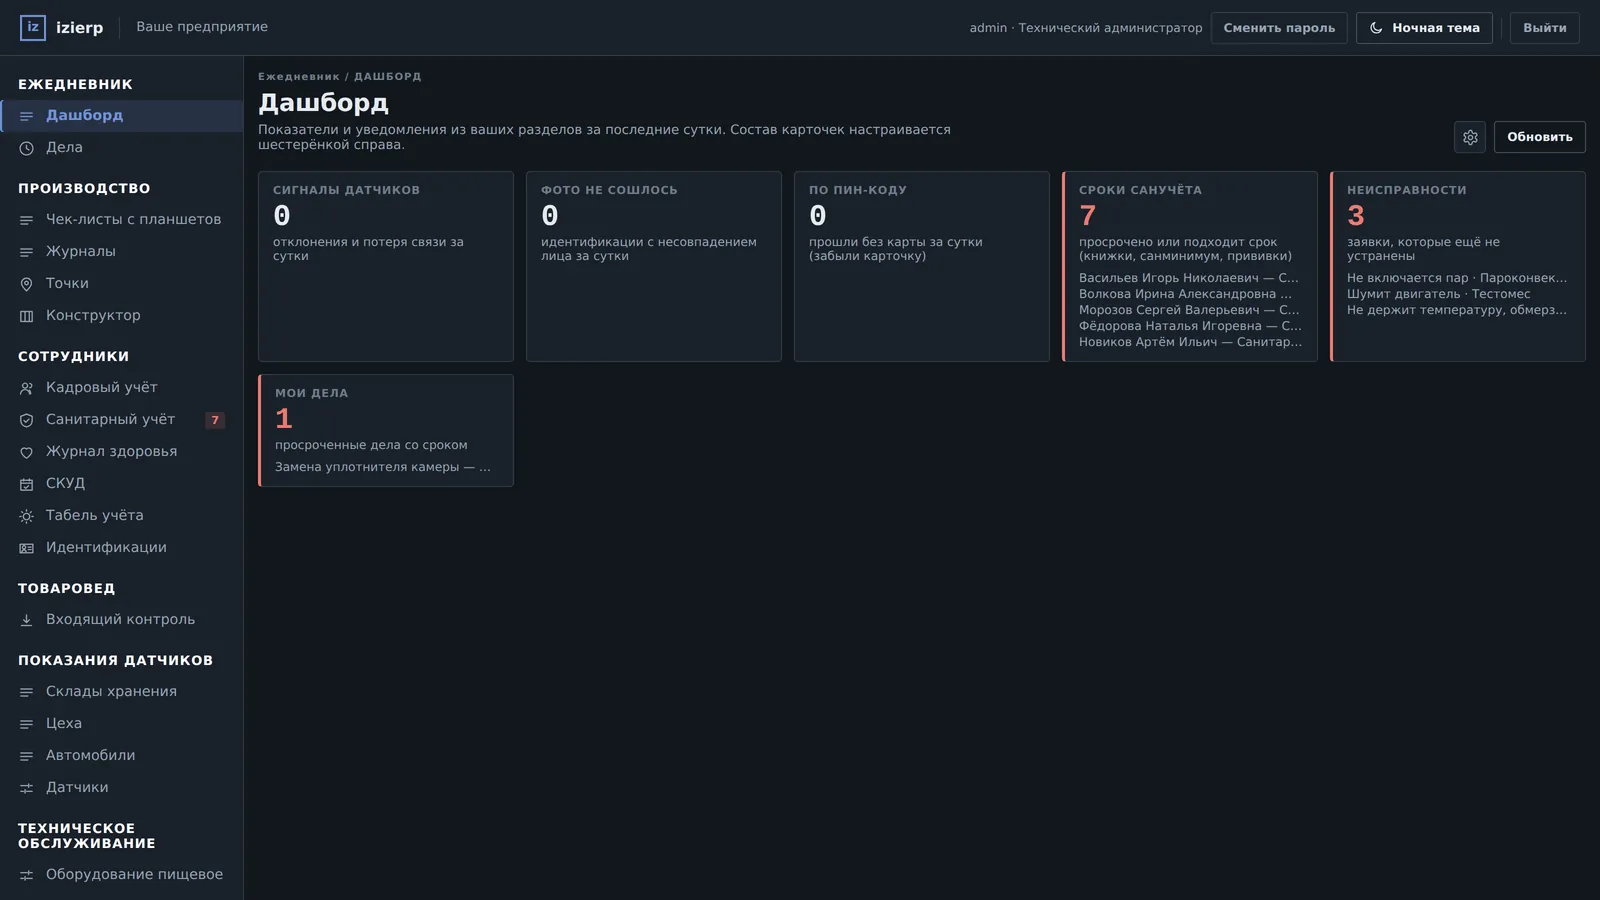
Task: Open the Фото не сошлось card
Action: coord(654,266)
